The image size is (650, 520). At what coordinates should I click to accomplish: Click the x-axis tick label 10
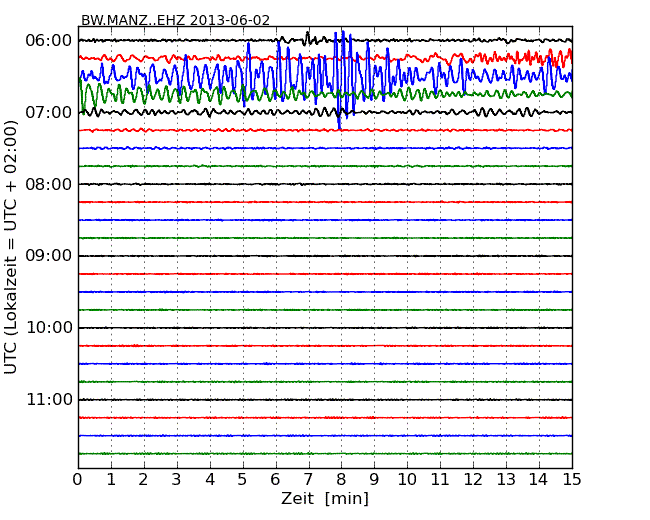point(407,480)
